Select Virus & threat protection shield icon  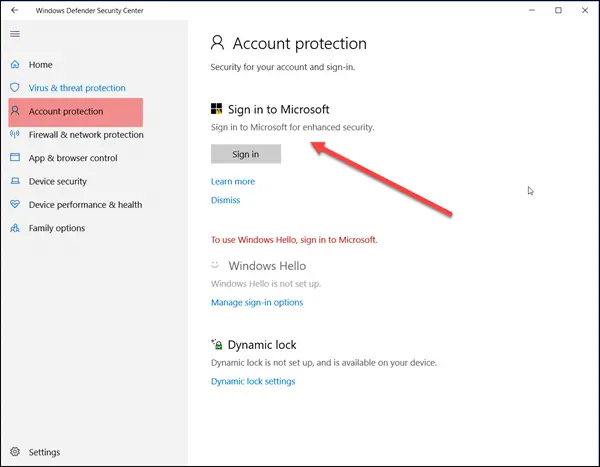pyautogui.click(x=15, y=88)
